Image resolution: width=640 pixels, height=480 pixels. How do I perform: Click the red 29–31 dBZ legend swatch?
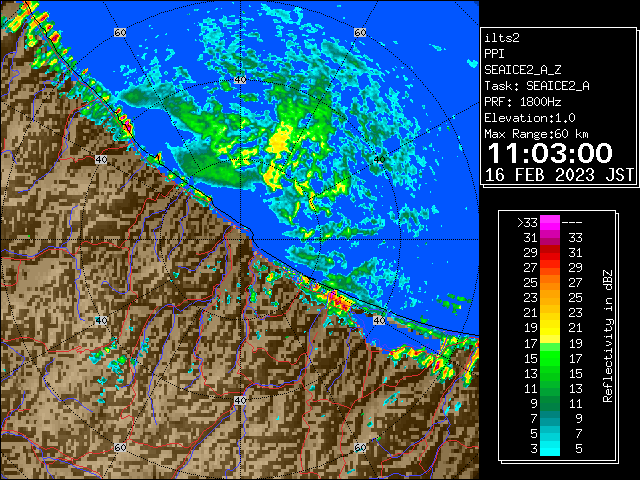point(550,253)
